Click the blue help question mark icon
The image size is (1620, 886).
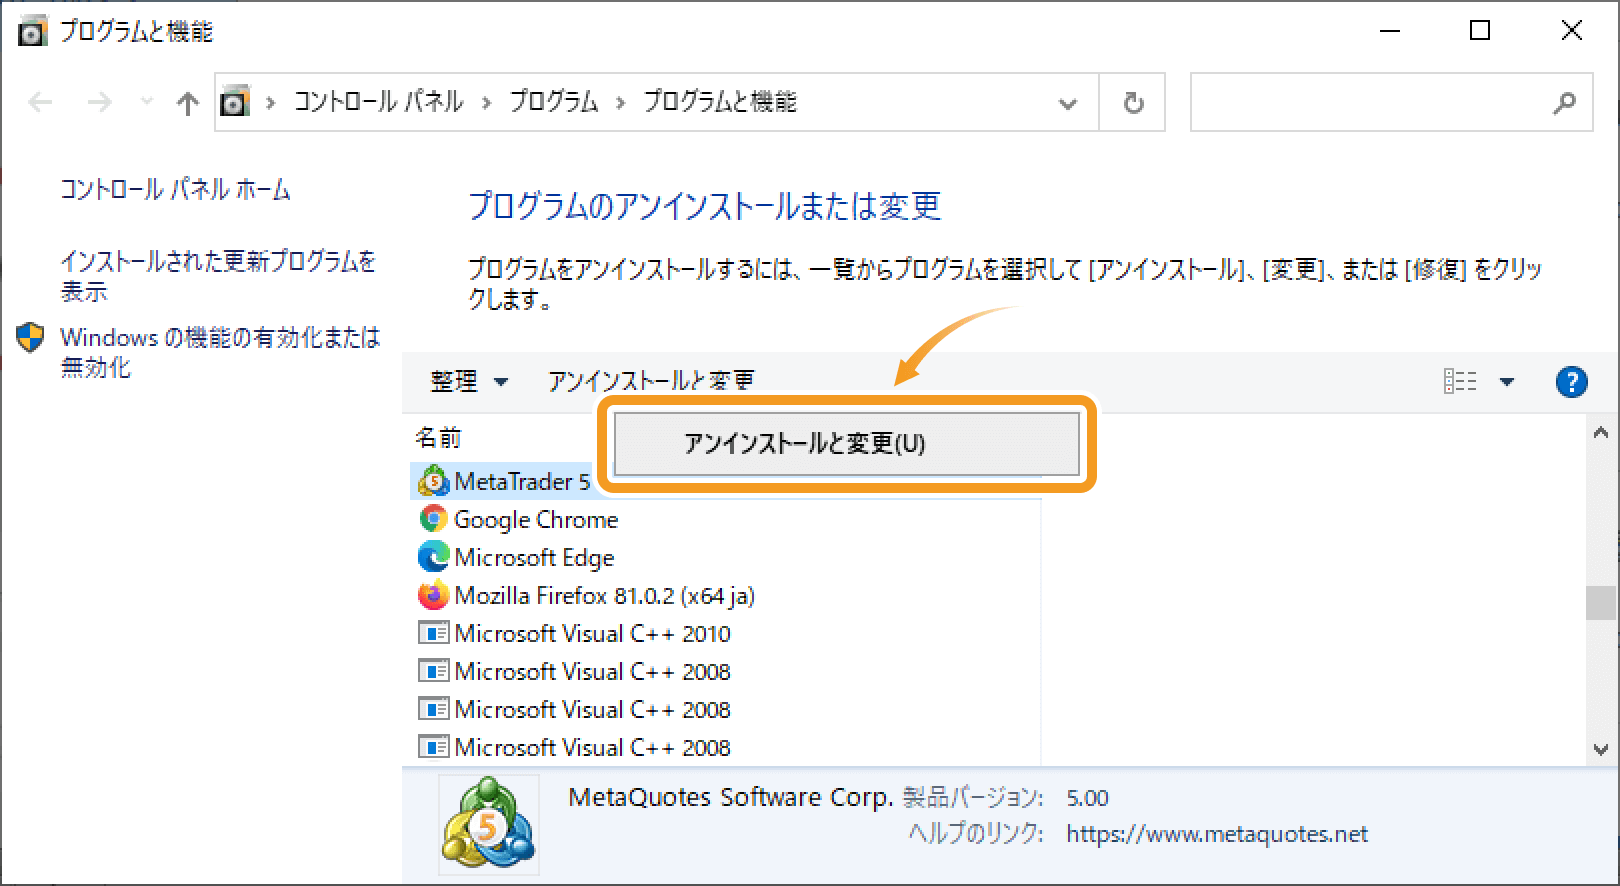point(1571,381)
